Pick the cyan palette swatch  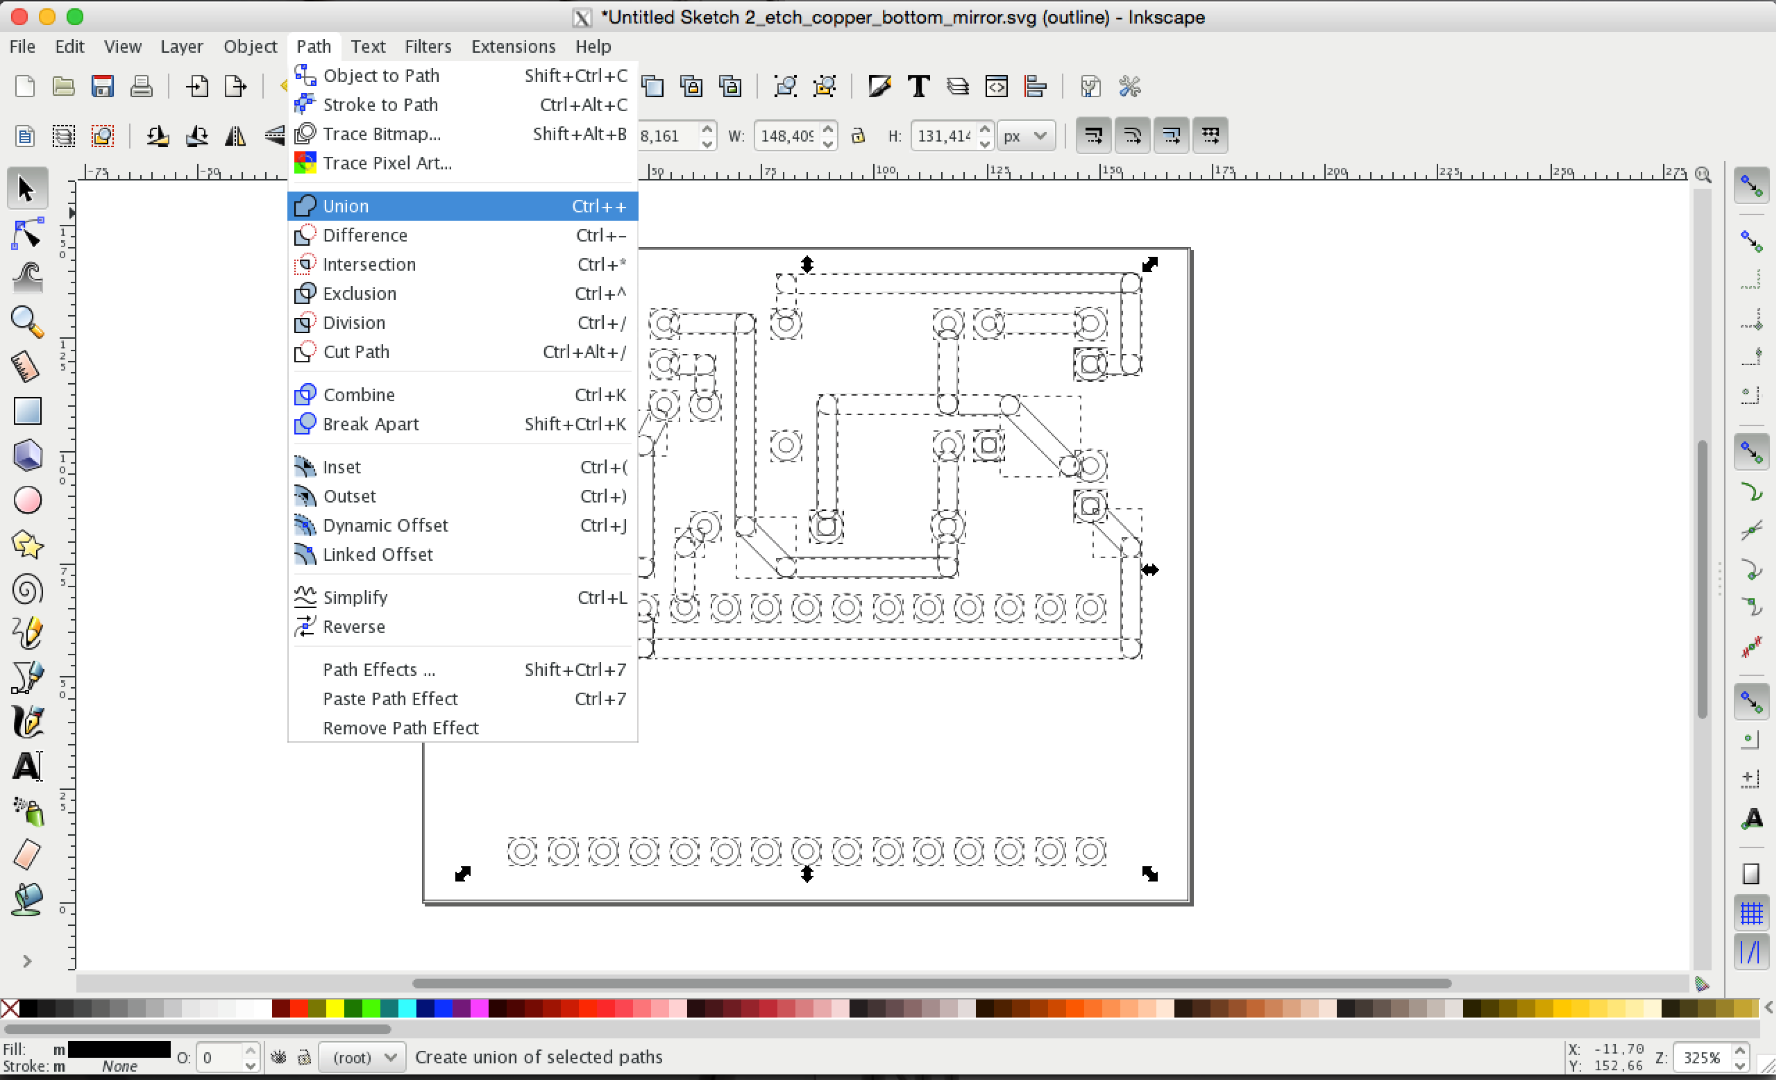pyautogui.click(x=406, y=1008)
